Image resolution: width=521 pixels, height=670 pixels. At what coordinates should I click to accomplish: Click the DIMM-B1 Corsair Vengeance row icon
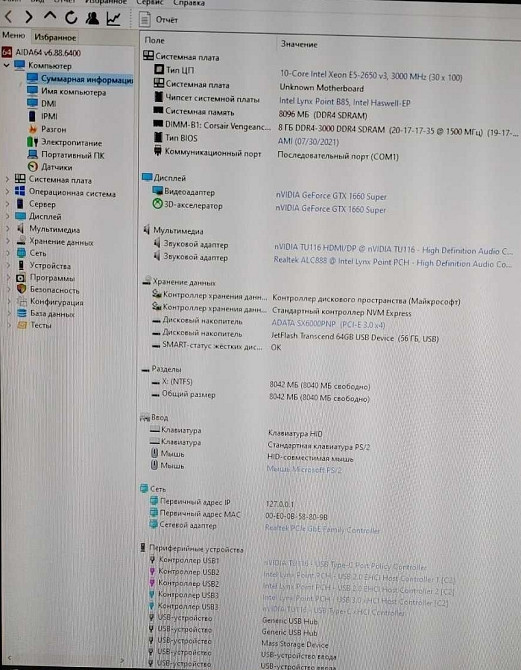click(158, 124)
